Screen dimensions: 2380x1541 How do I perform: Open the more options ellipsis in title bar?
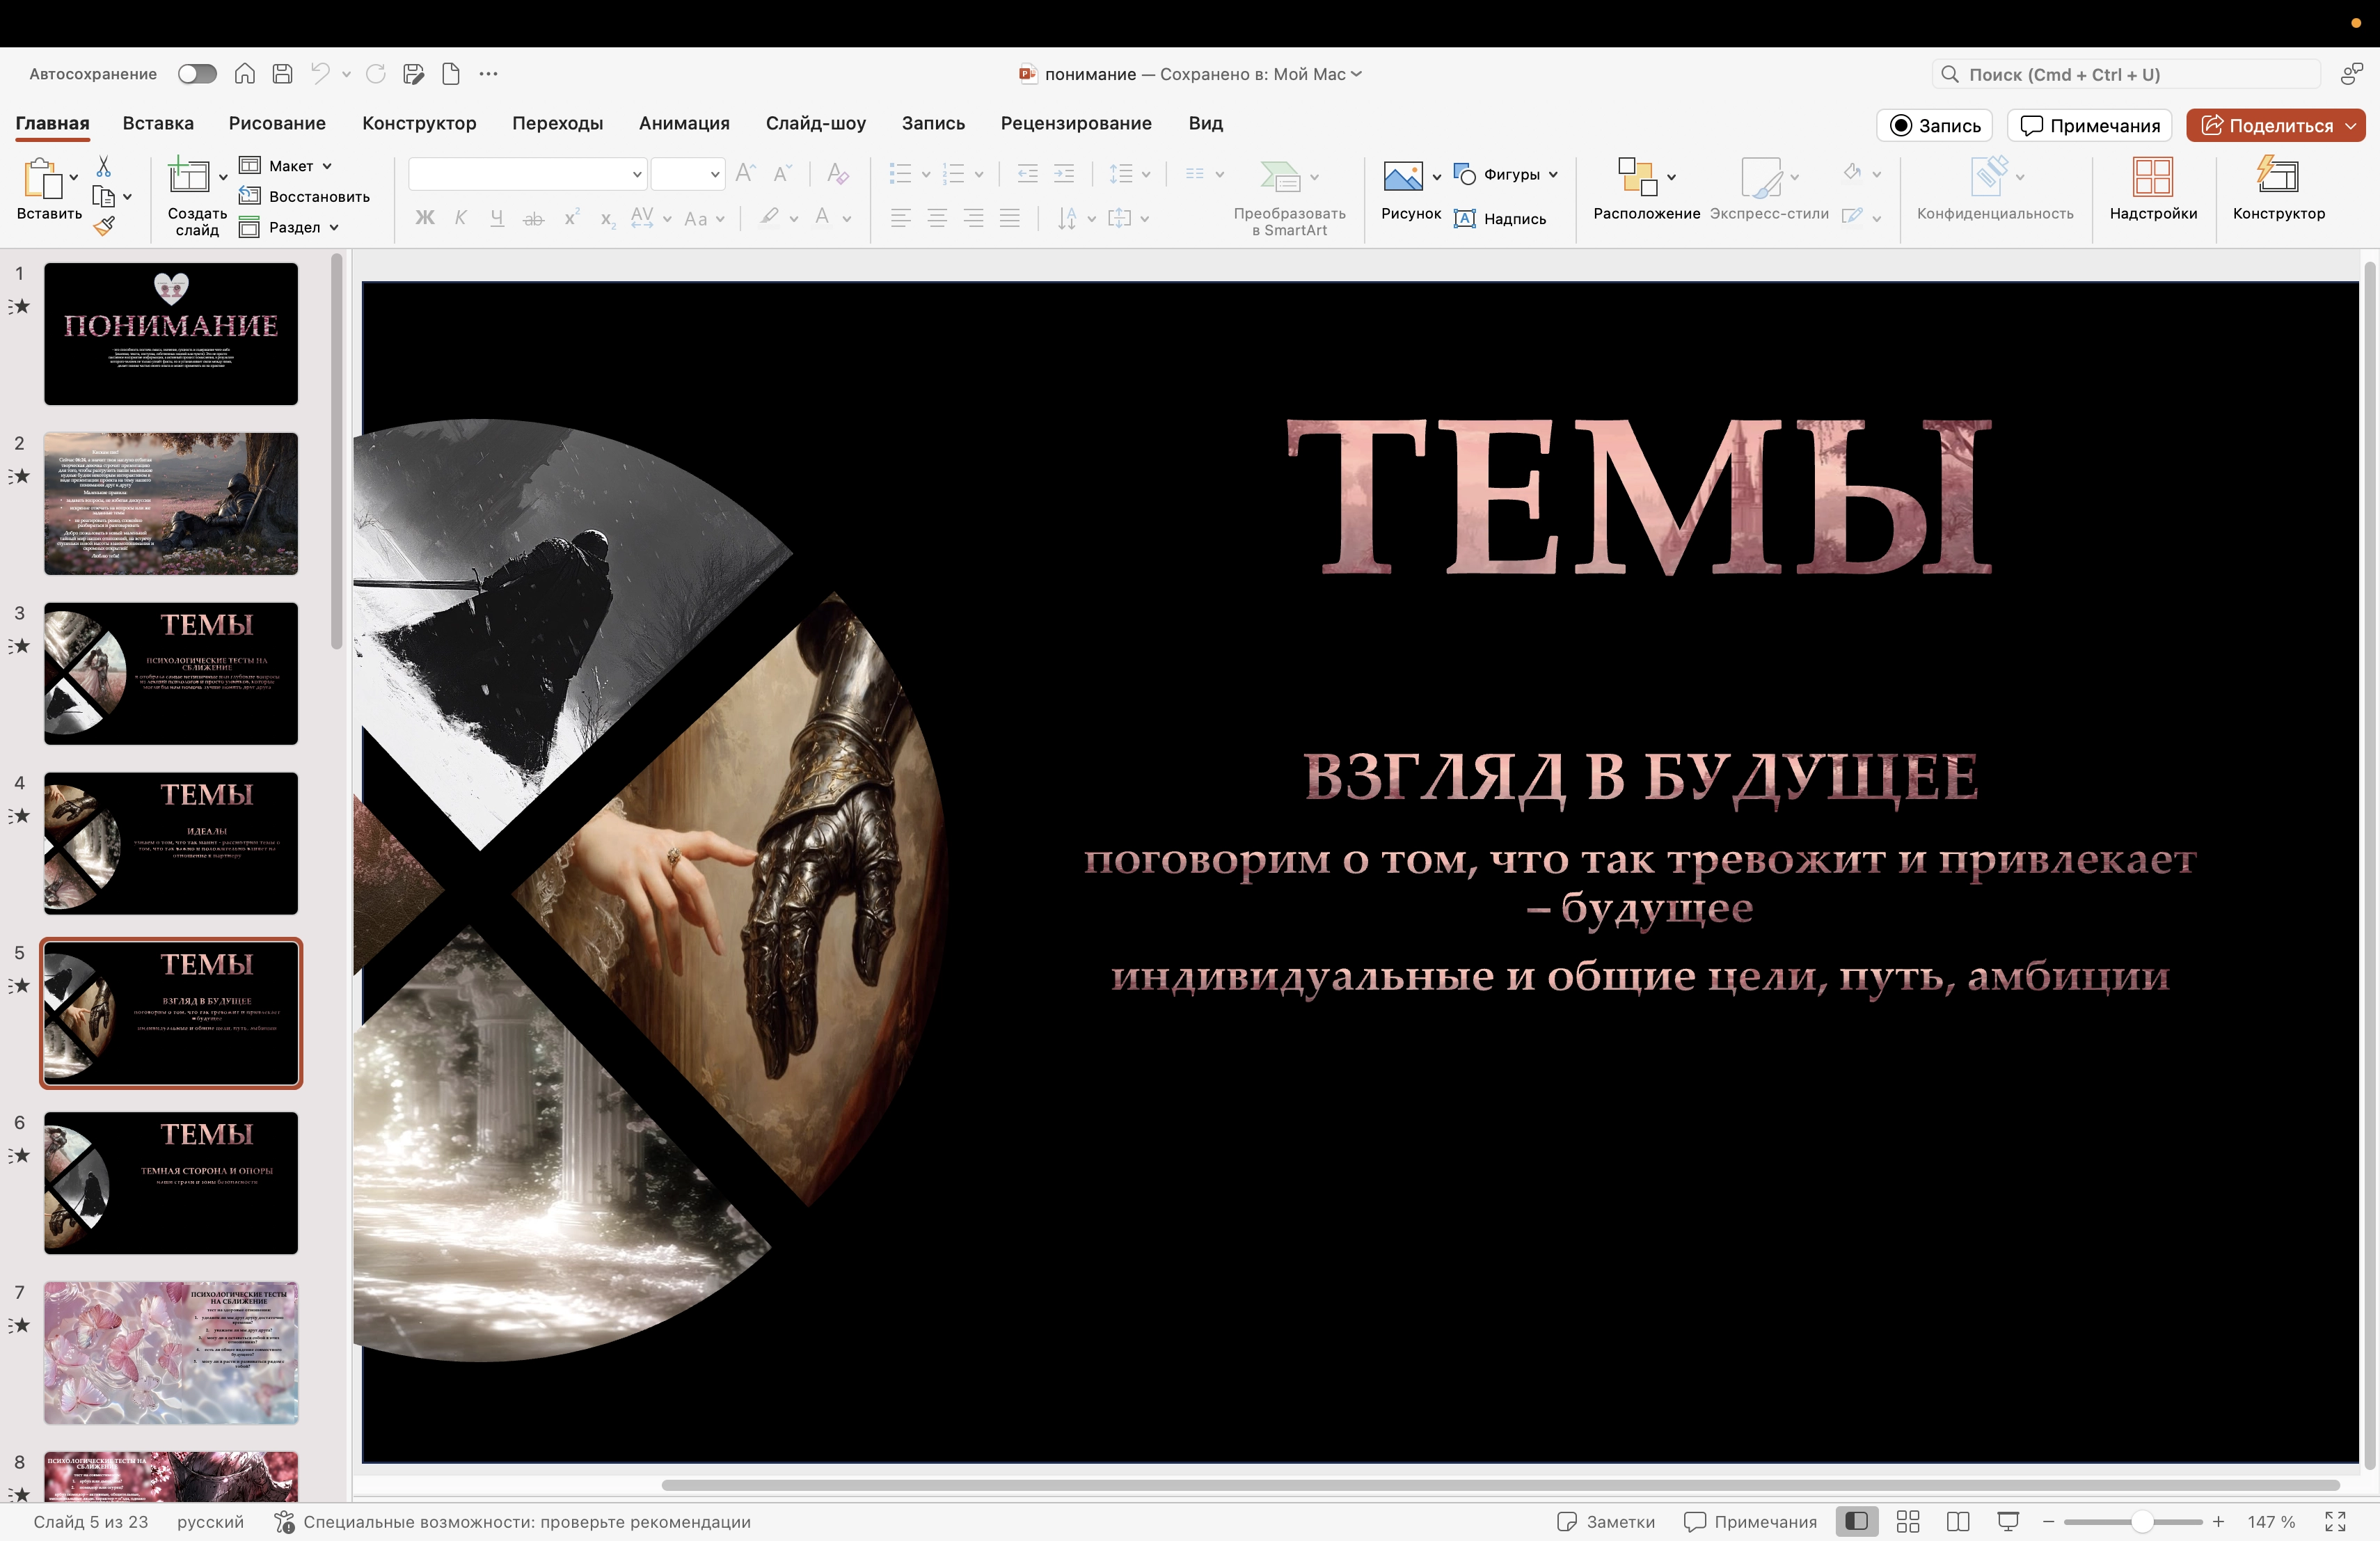click(488, 73)
